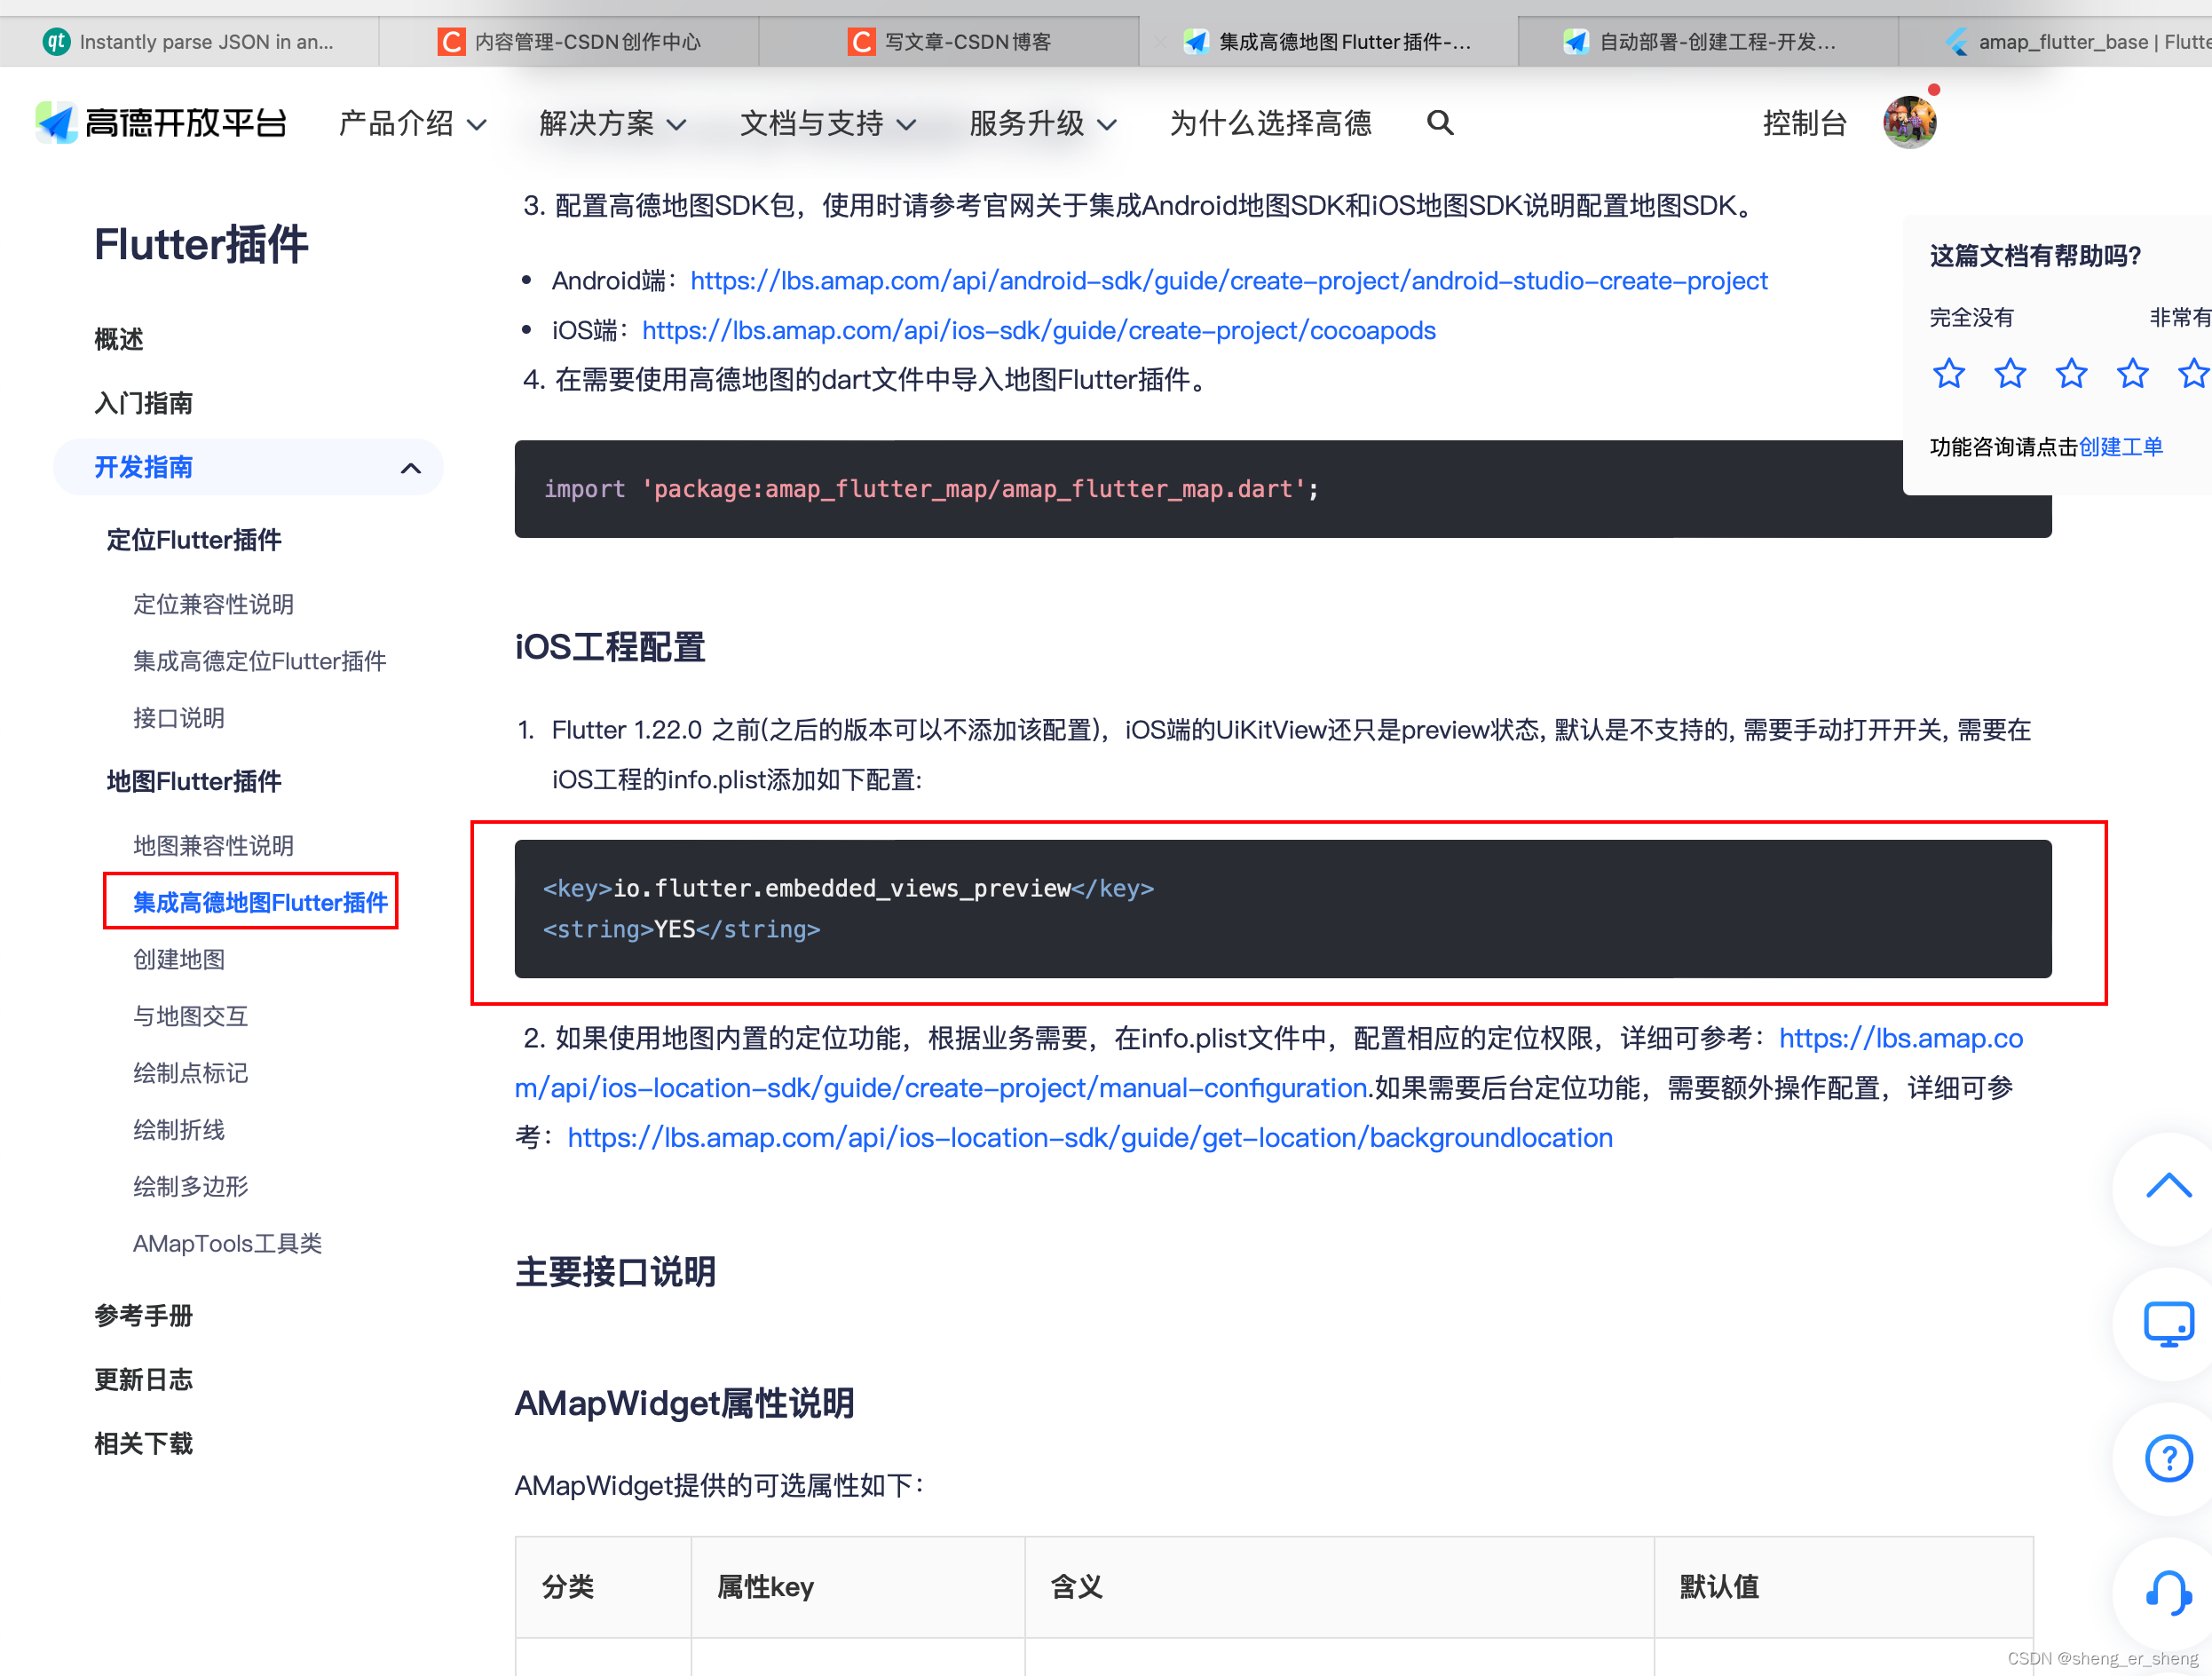Image resolution: width=2212 pixels, height=1676 pixels.
Task: Click the favicon of the JSON parser tab
Action: click(x=56, y=42)
